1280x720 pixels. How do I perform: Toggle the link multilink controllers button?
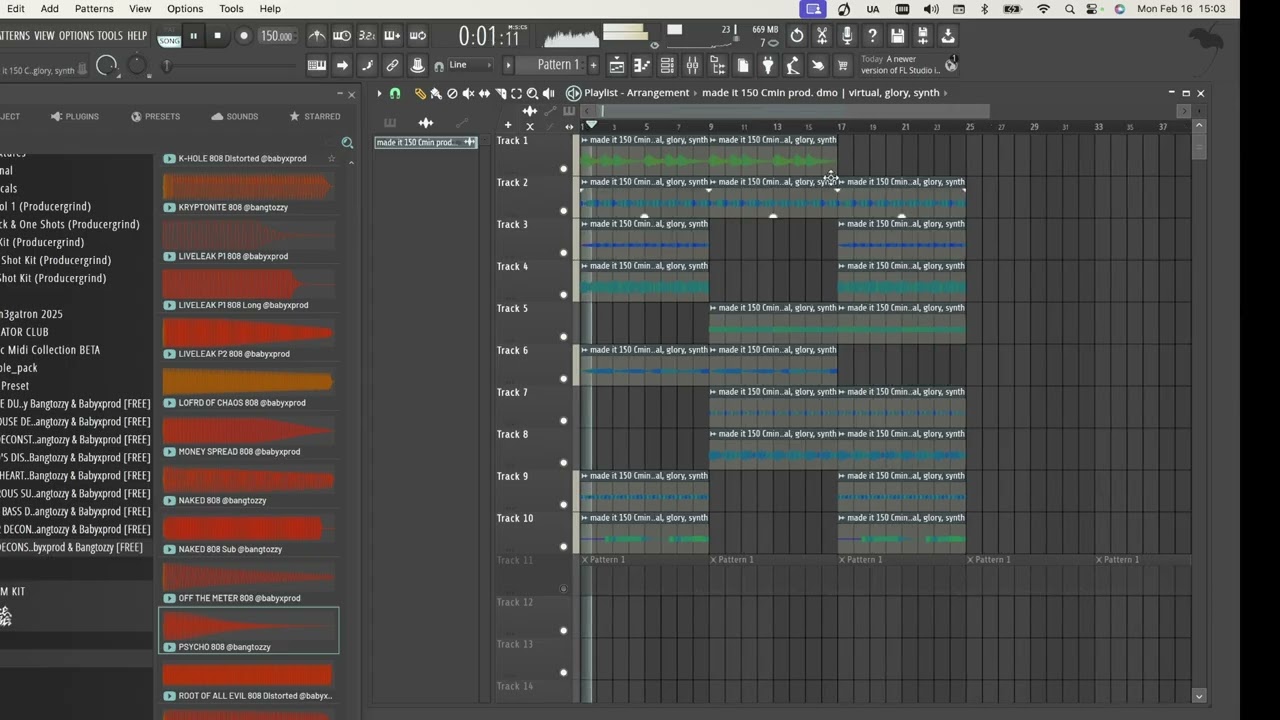pos(392,66)
